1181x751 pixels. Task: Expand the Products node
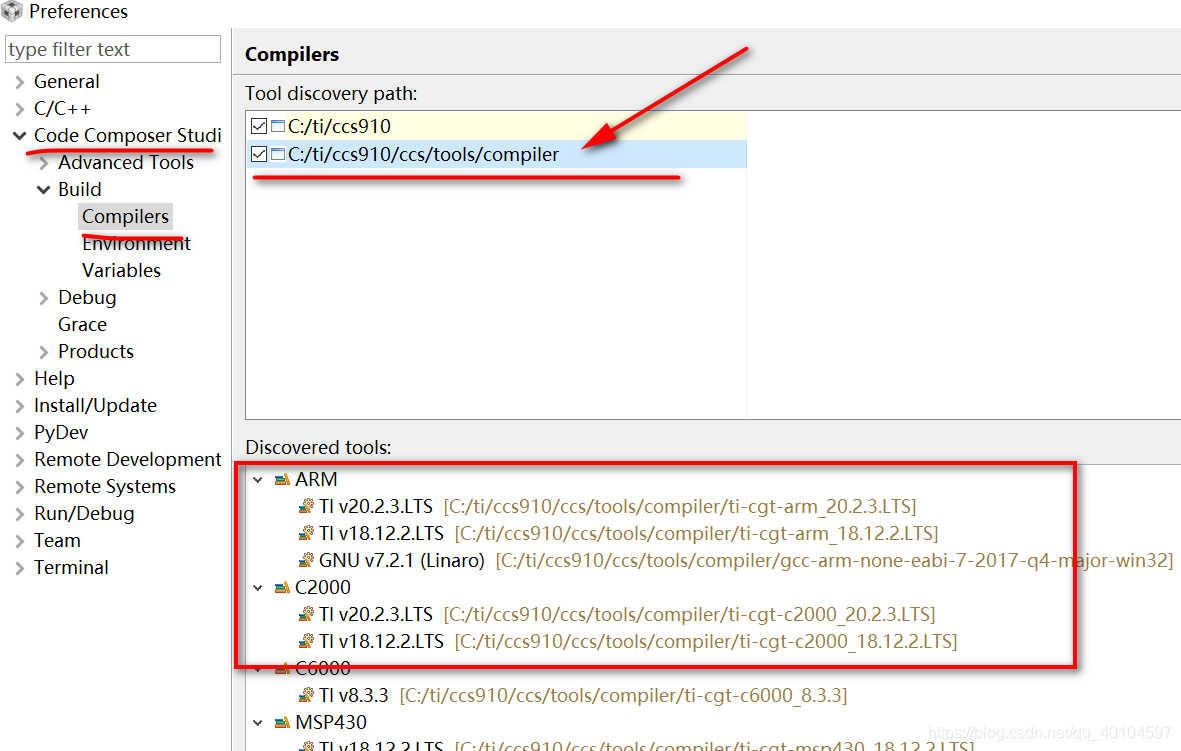pyautogui.click(x=44, y=352)
